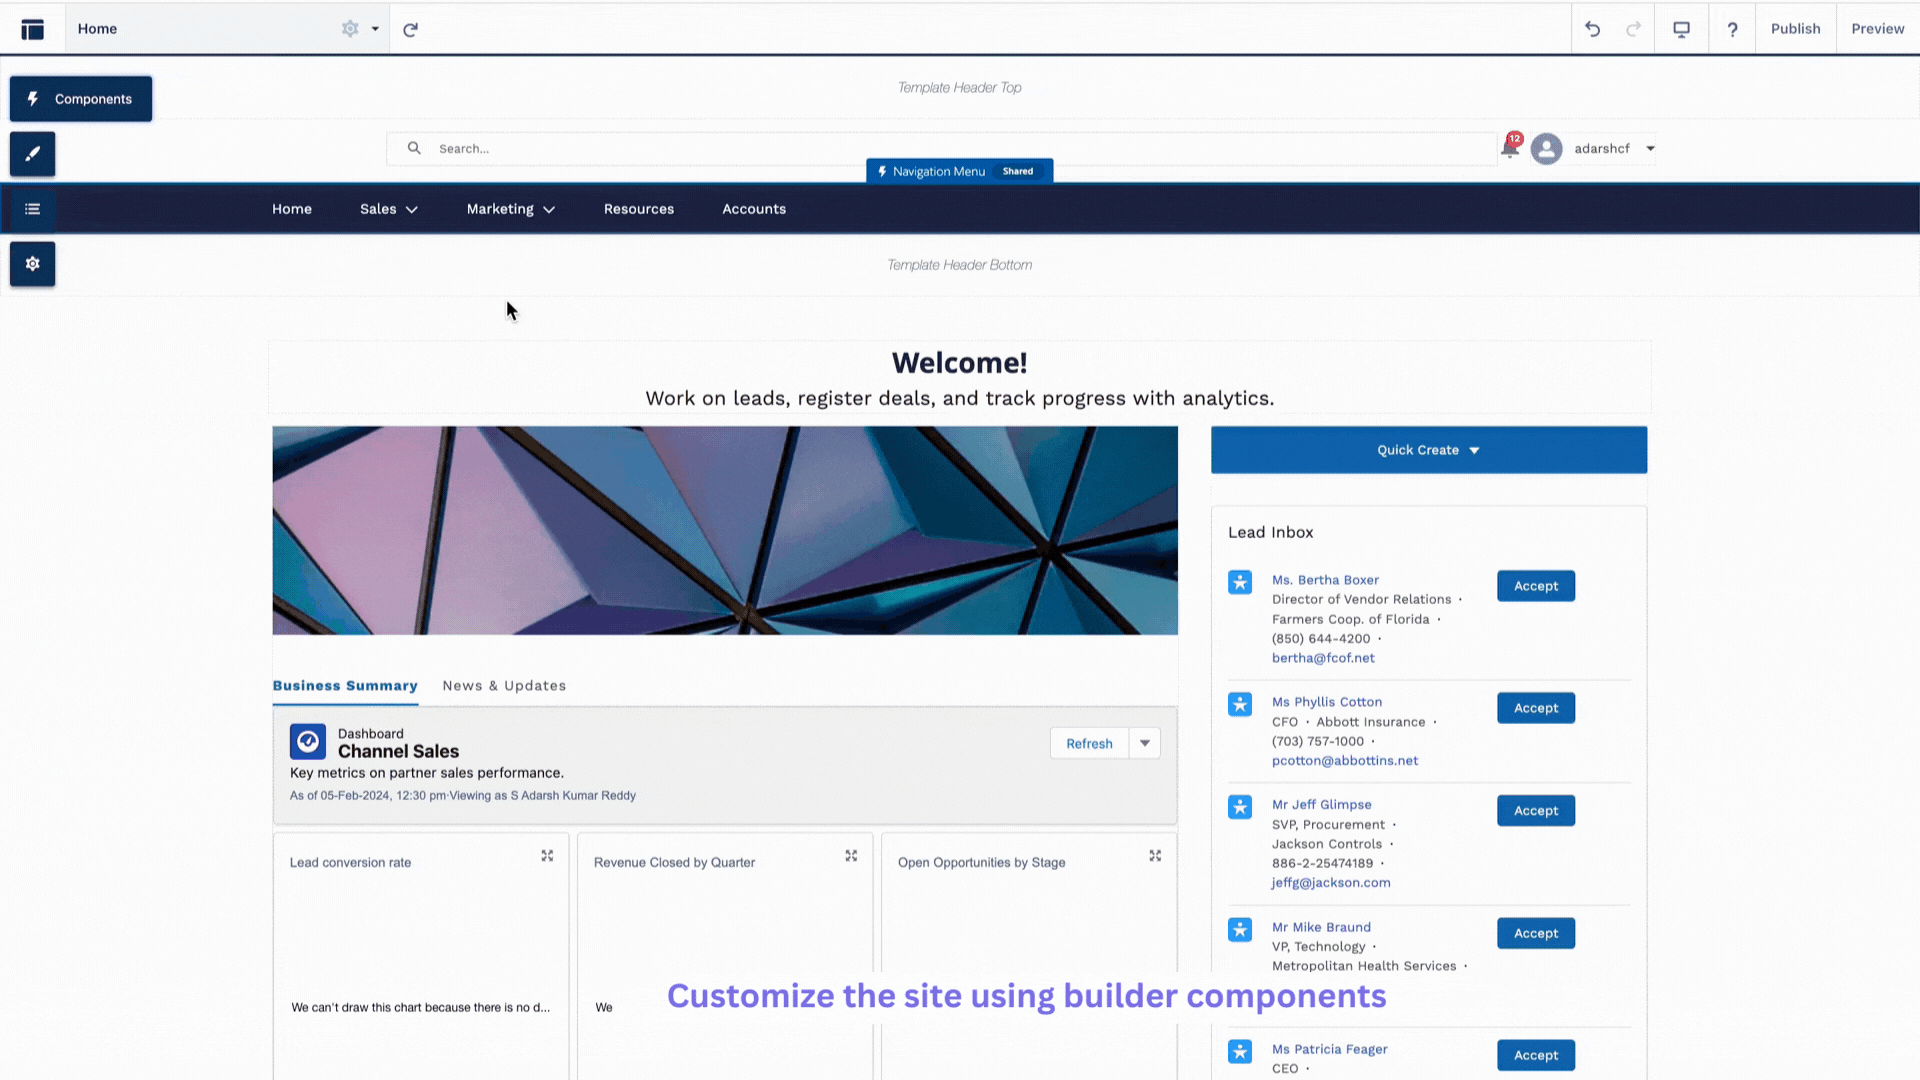Open the layers/pages panel icon
Screen dimensions: 1920x1080
(32, 208)
